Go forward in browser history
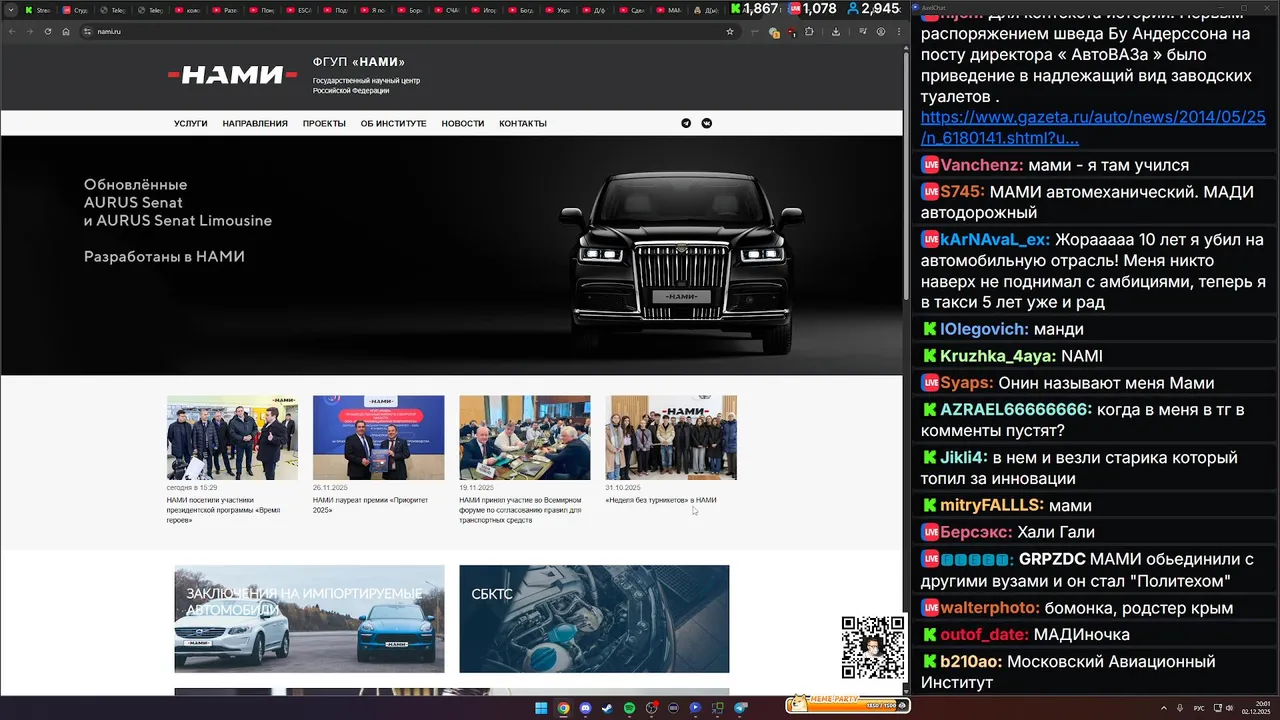This screenshot has height=720, width=1280. click(29, 31)
